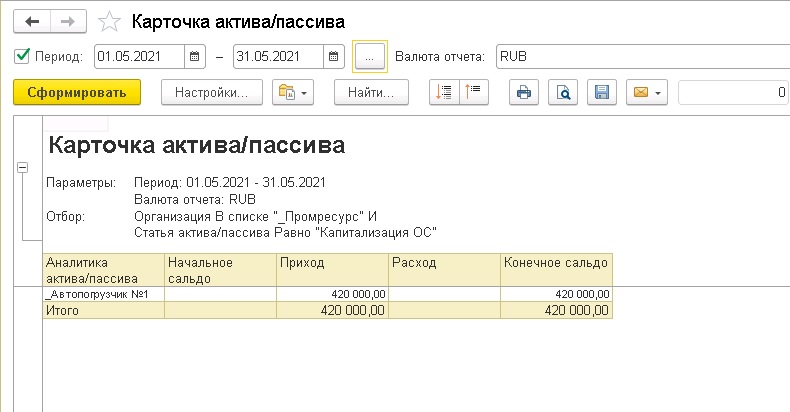Click the Найти... button
This screenshot has height=412, width=790.
[x=371, y=92]
